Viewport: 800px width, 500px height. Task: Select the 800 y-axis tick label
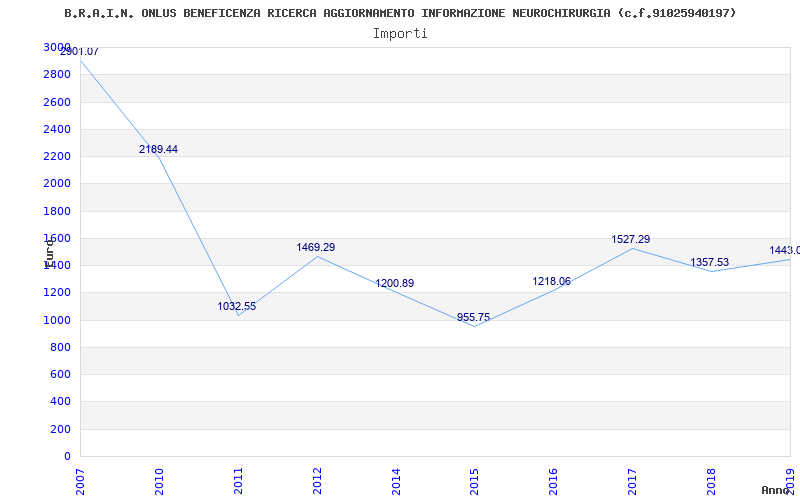tap(61, 347)
